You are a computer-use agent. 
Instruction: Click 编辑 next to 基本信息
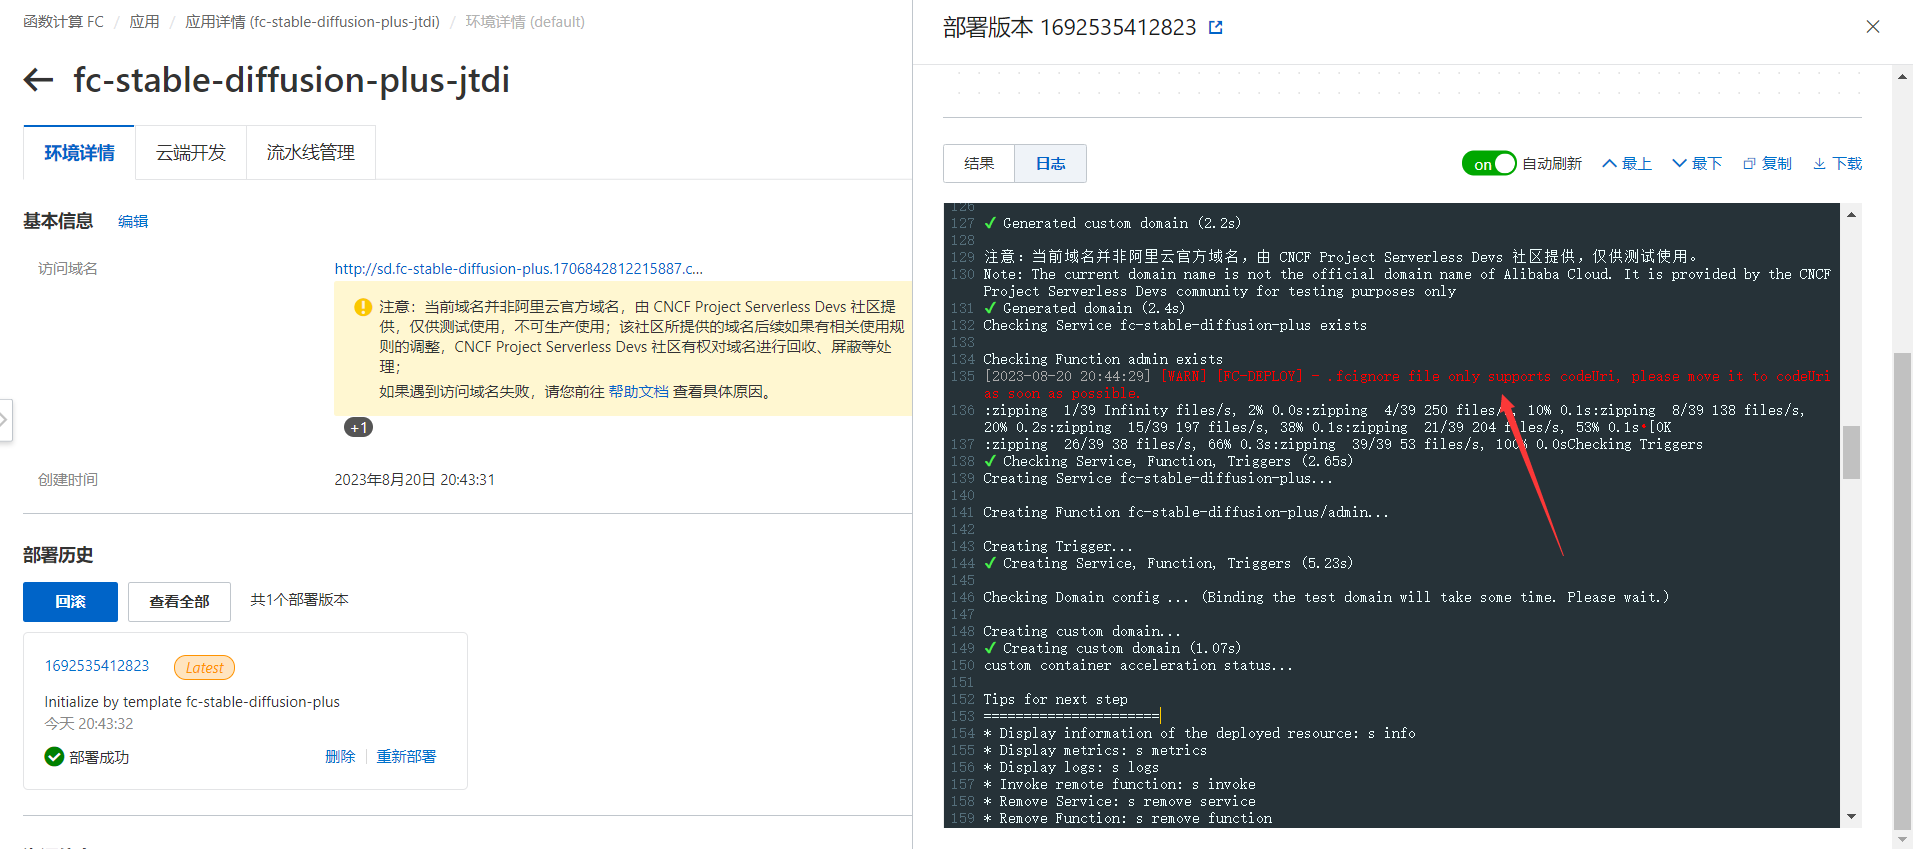coord(133,222)
